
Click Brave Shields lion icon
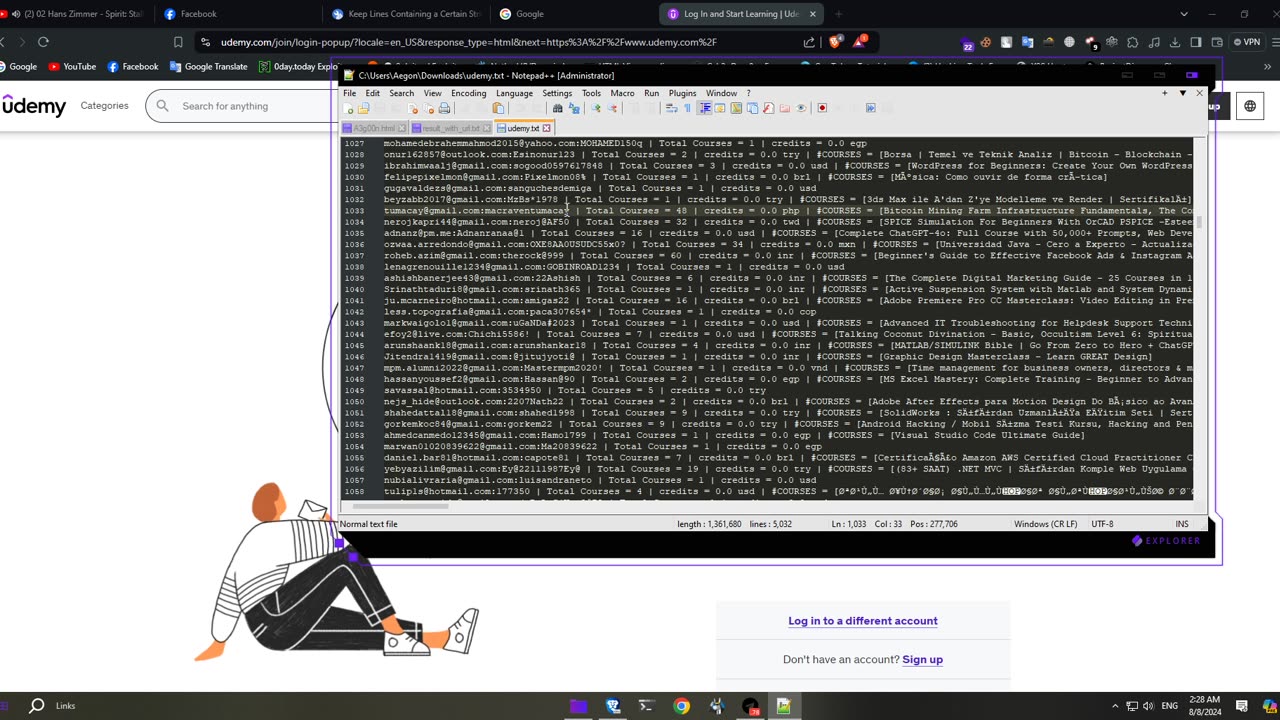tap(835, 42)
